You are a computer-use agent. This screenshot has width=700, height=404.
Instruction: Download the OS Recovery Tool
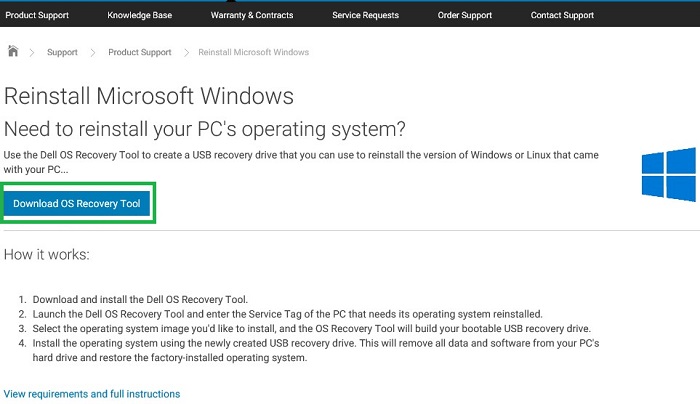[77, 204]
